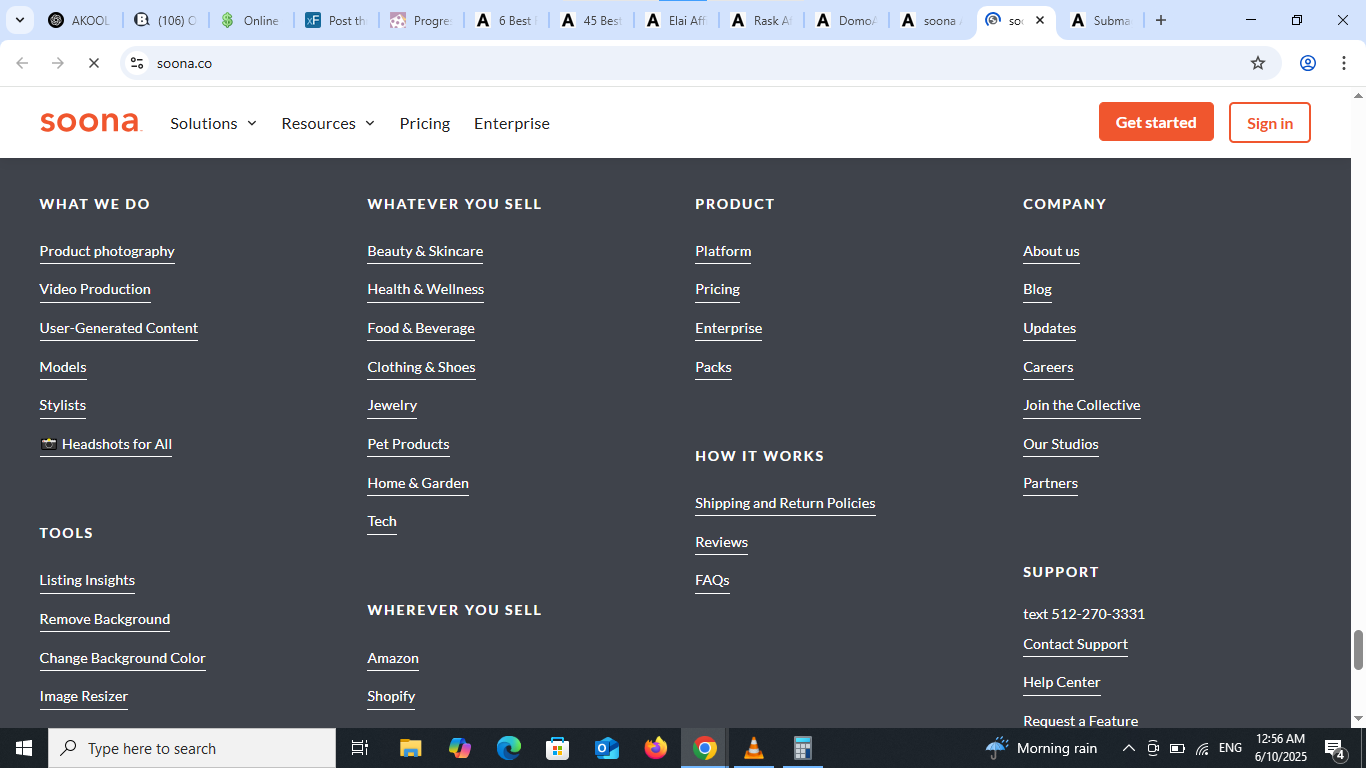Open Enterprise in the top navigation
The height and width of the screenshot is (768, 1366).
point(512,123)
